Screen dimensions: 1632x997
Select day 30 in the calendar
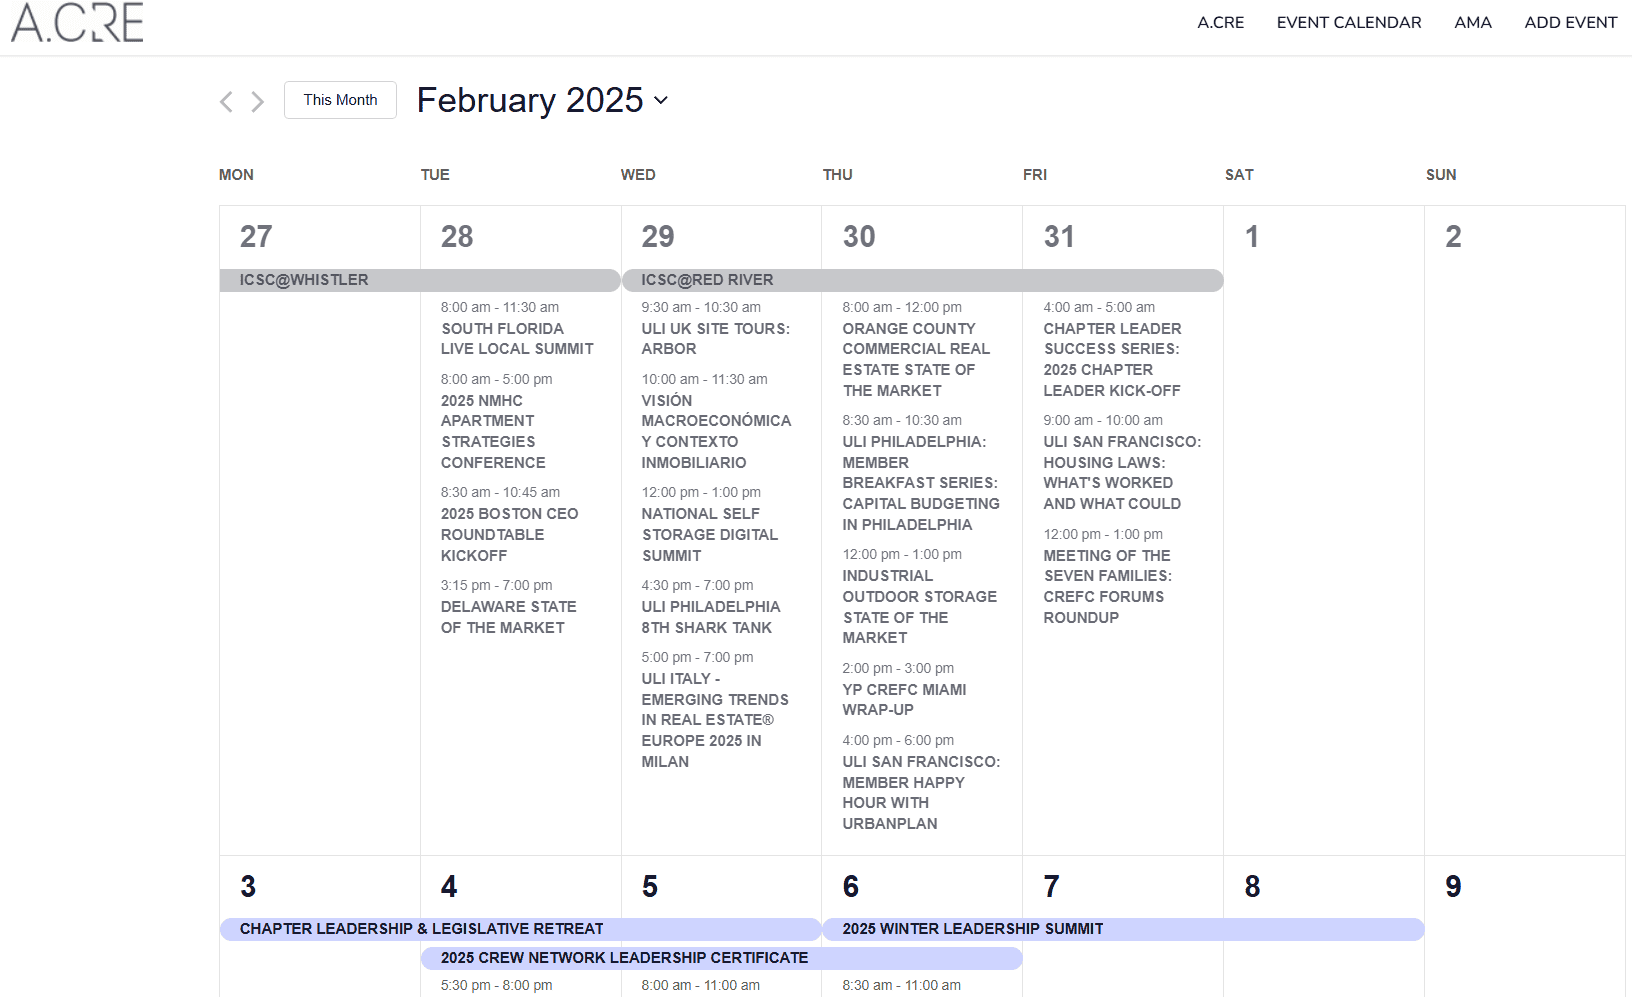(859, 237)
